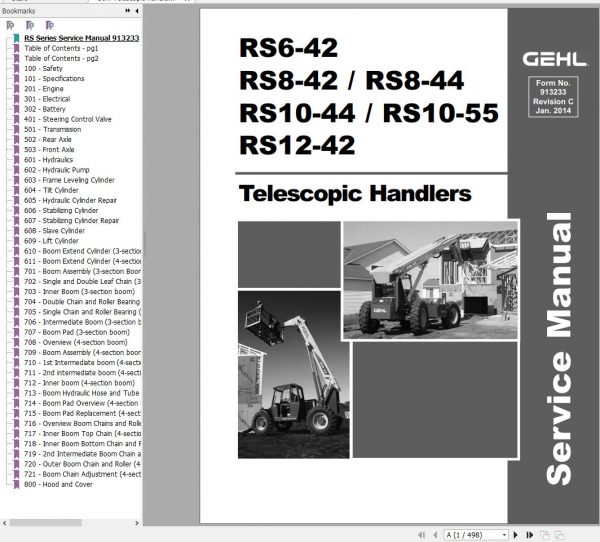Click bookmark icon beside 302 - Battery
Screen dimensions: 600x542
point(16,109)
